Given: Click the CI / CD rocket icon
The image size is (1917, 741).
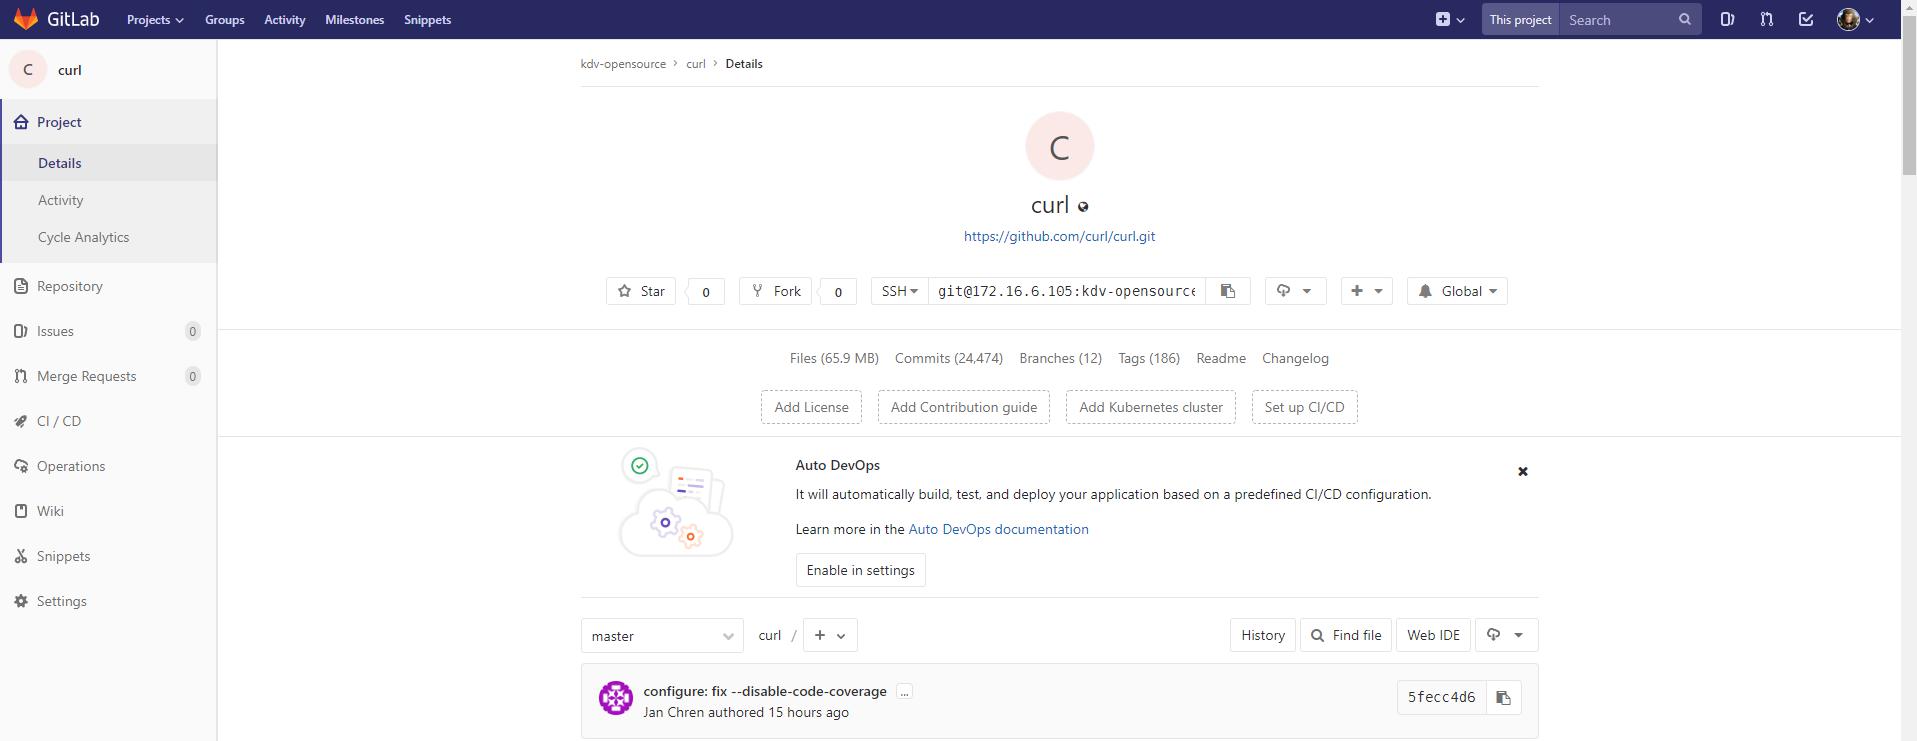Looking at the screenshot, I should tap(21, 421).
